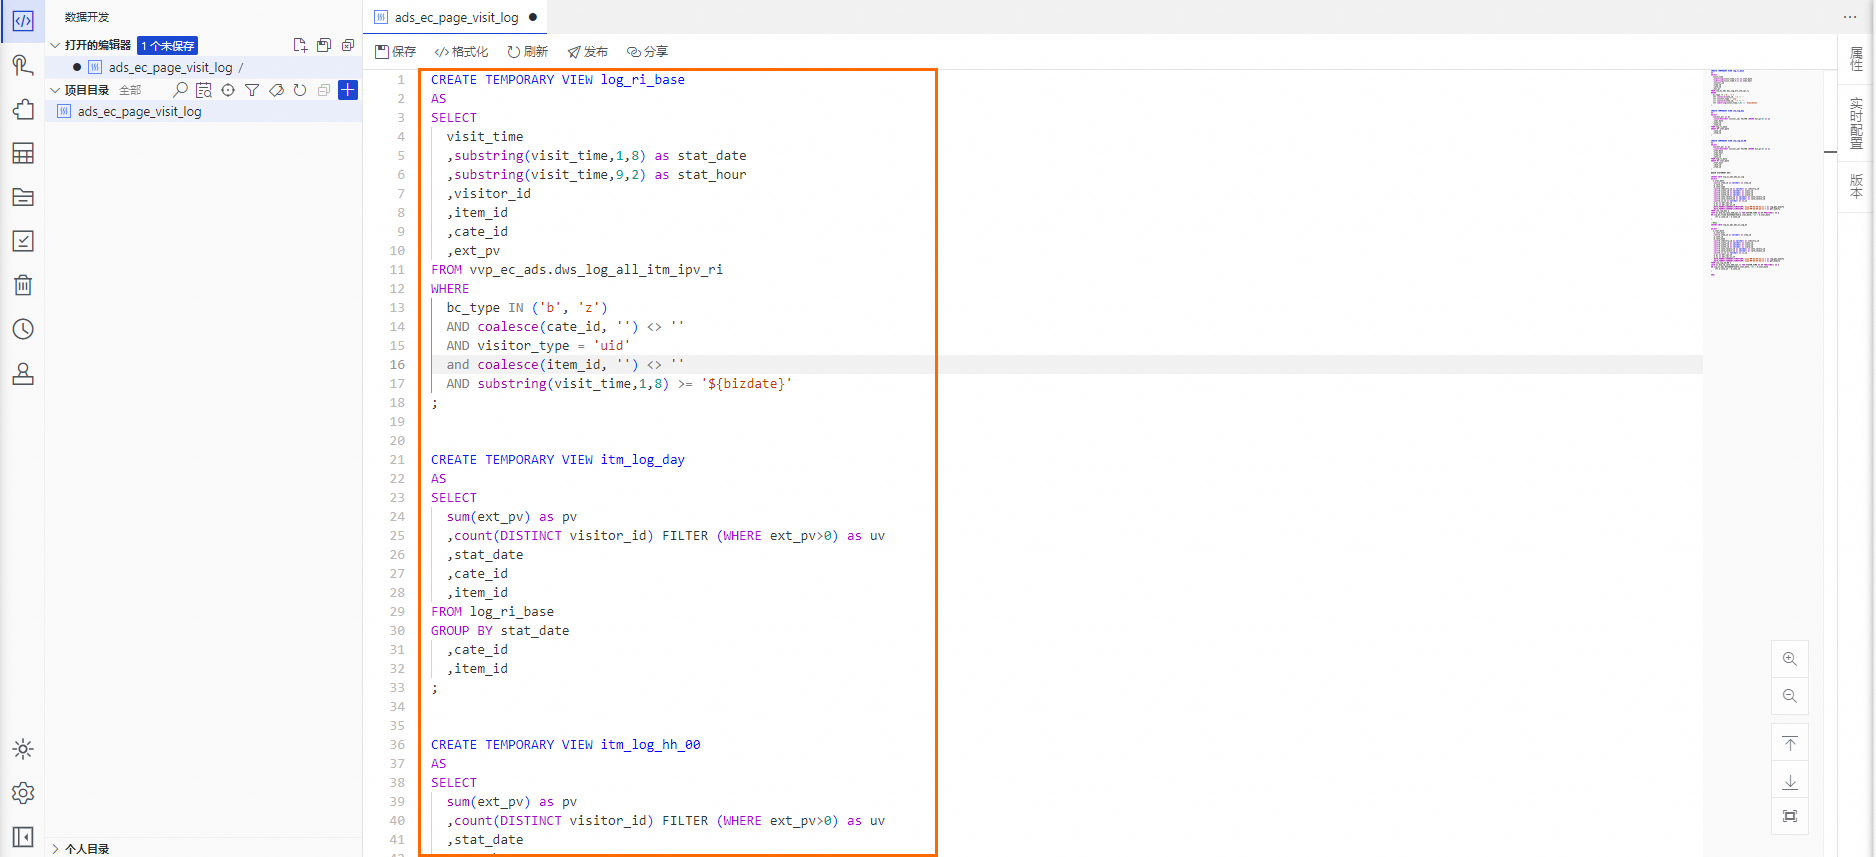Click the jump to top arrow button
Viewport: 1876px width, 857px height.
pos(1790,743)
